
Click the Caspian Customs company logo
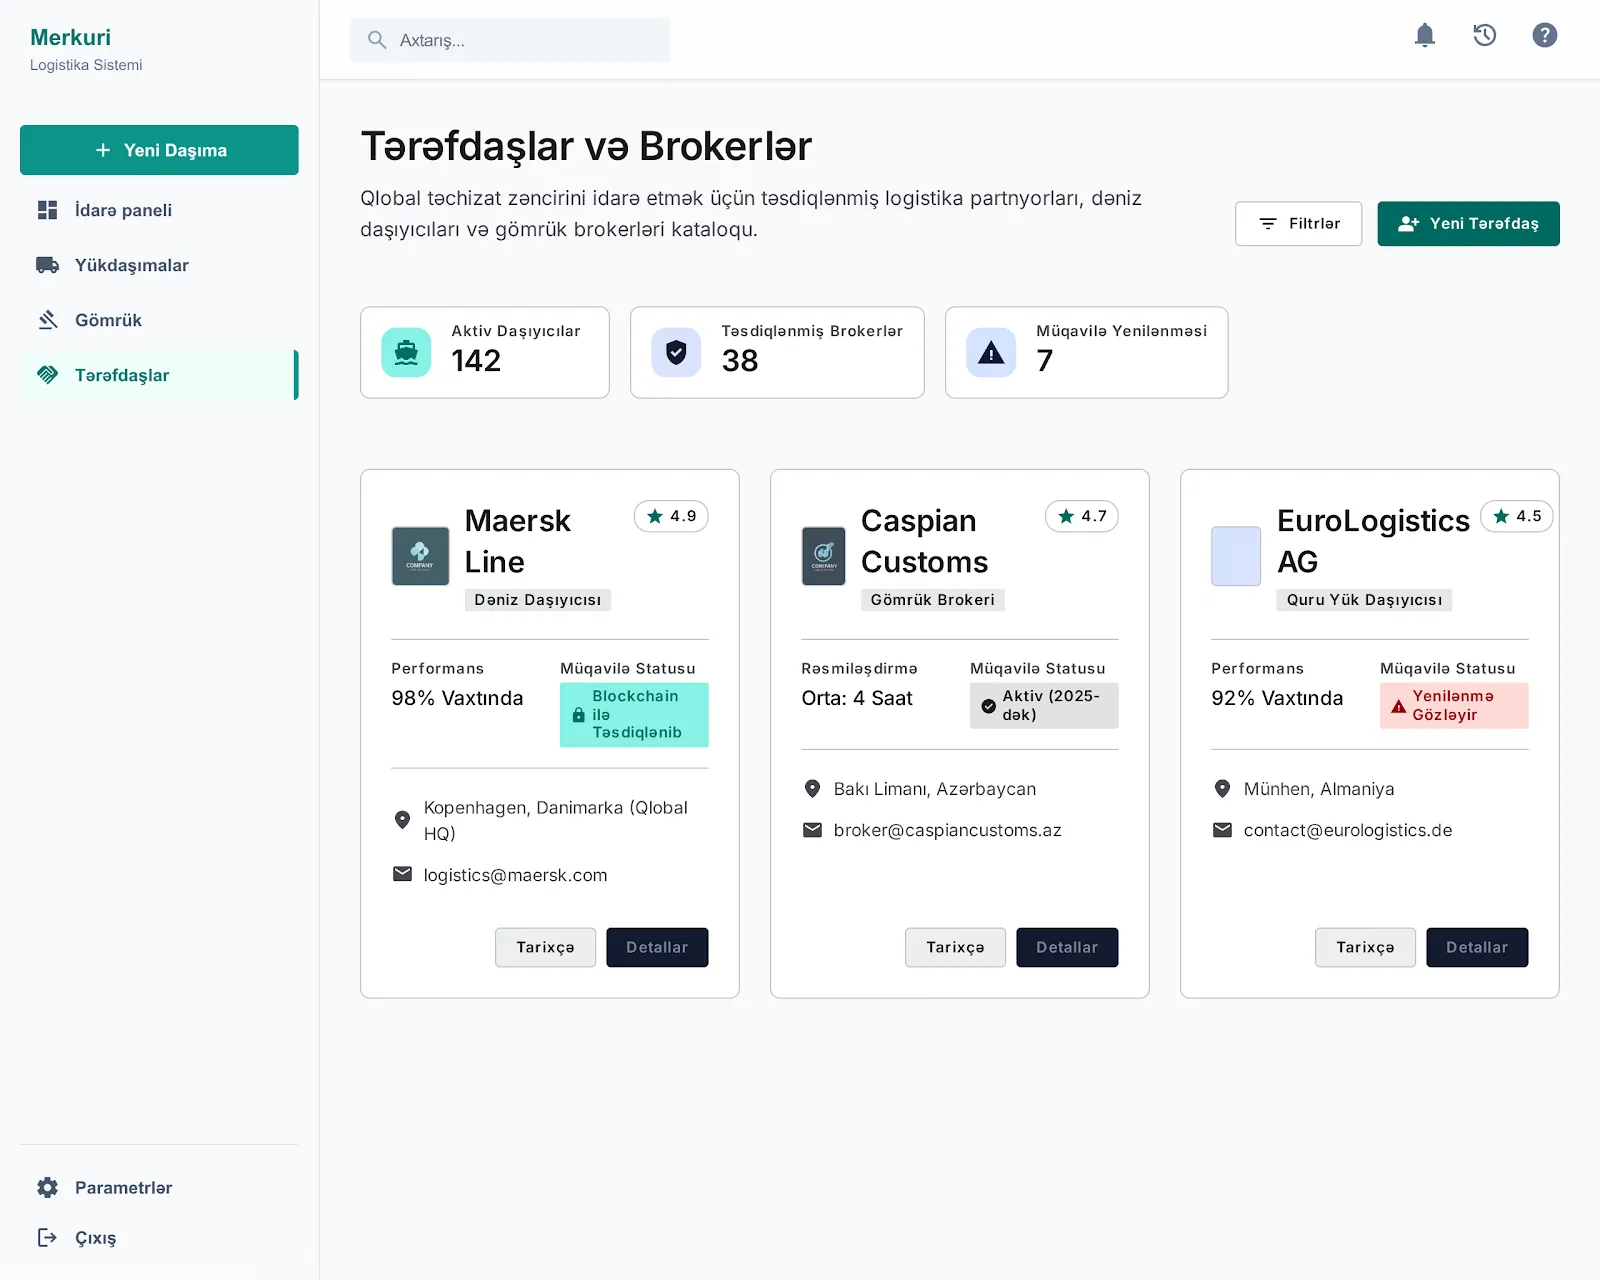click(x=824, y=556)
